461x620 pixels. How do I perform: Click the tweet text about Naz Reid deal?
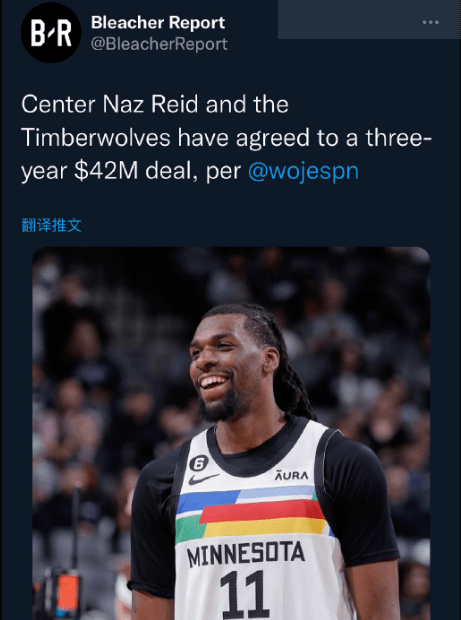click(x=226, y=138)
